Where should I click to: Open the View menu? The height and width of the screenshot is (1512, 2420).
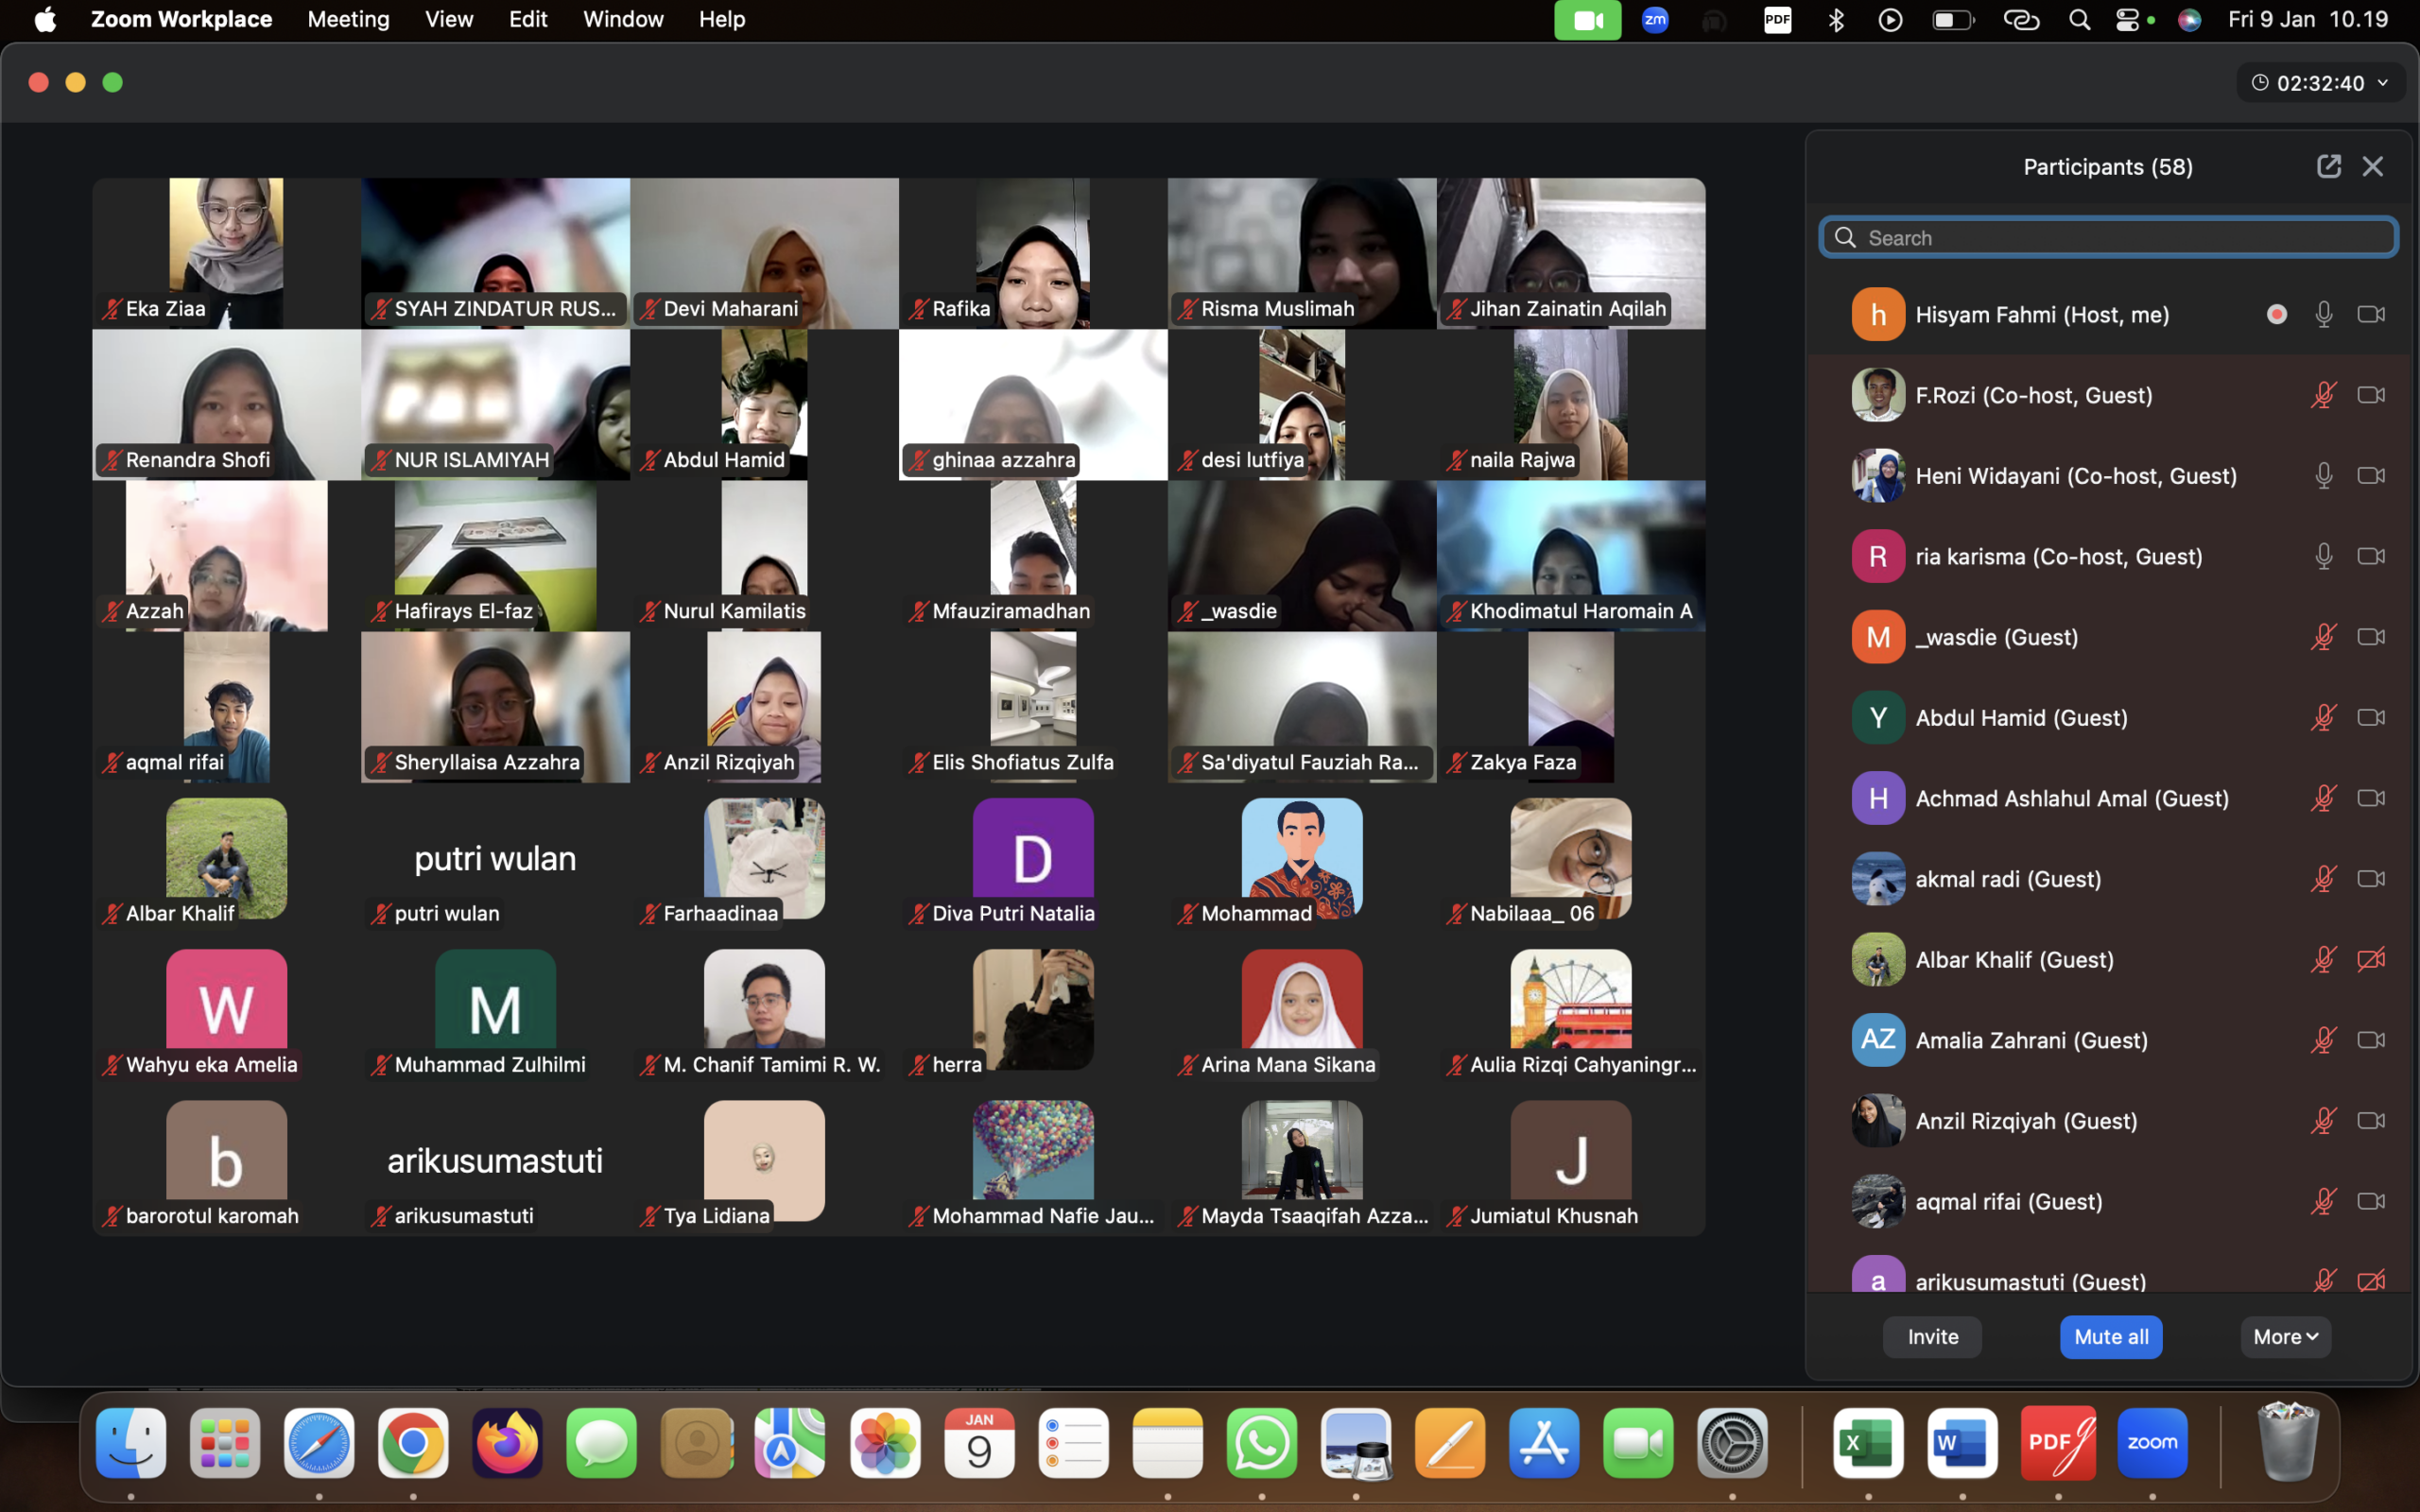449,20
